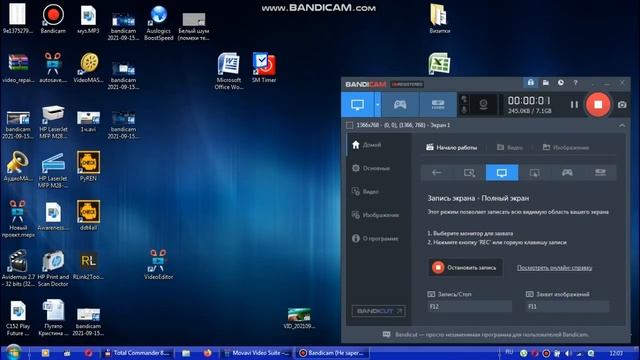This screenshot has width=640, height=360.
Task: Select the АудиоМАСТЕР desktop icon
Action: [x=18, y=166]
